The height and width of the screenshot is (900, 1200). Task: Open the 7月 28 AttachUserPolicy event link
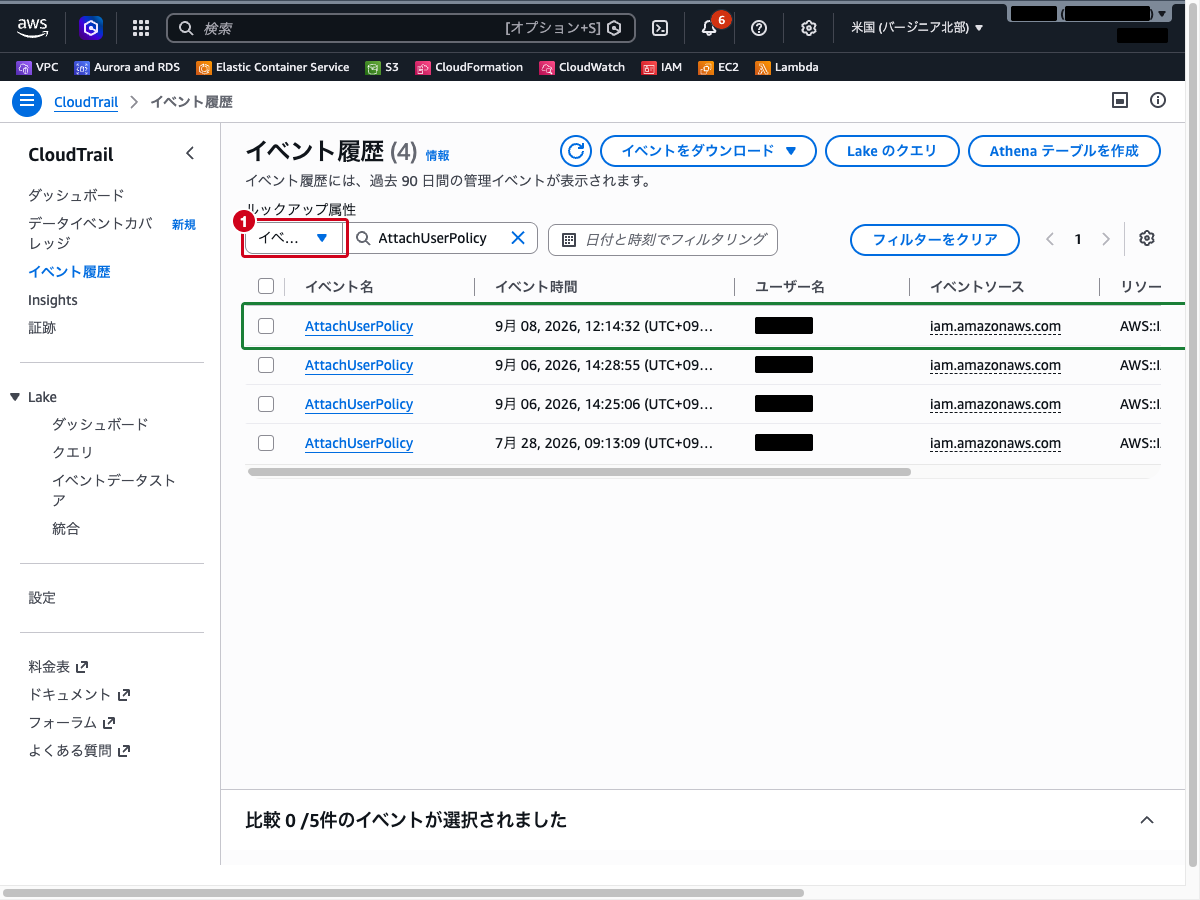[x=359, y=443]
